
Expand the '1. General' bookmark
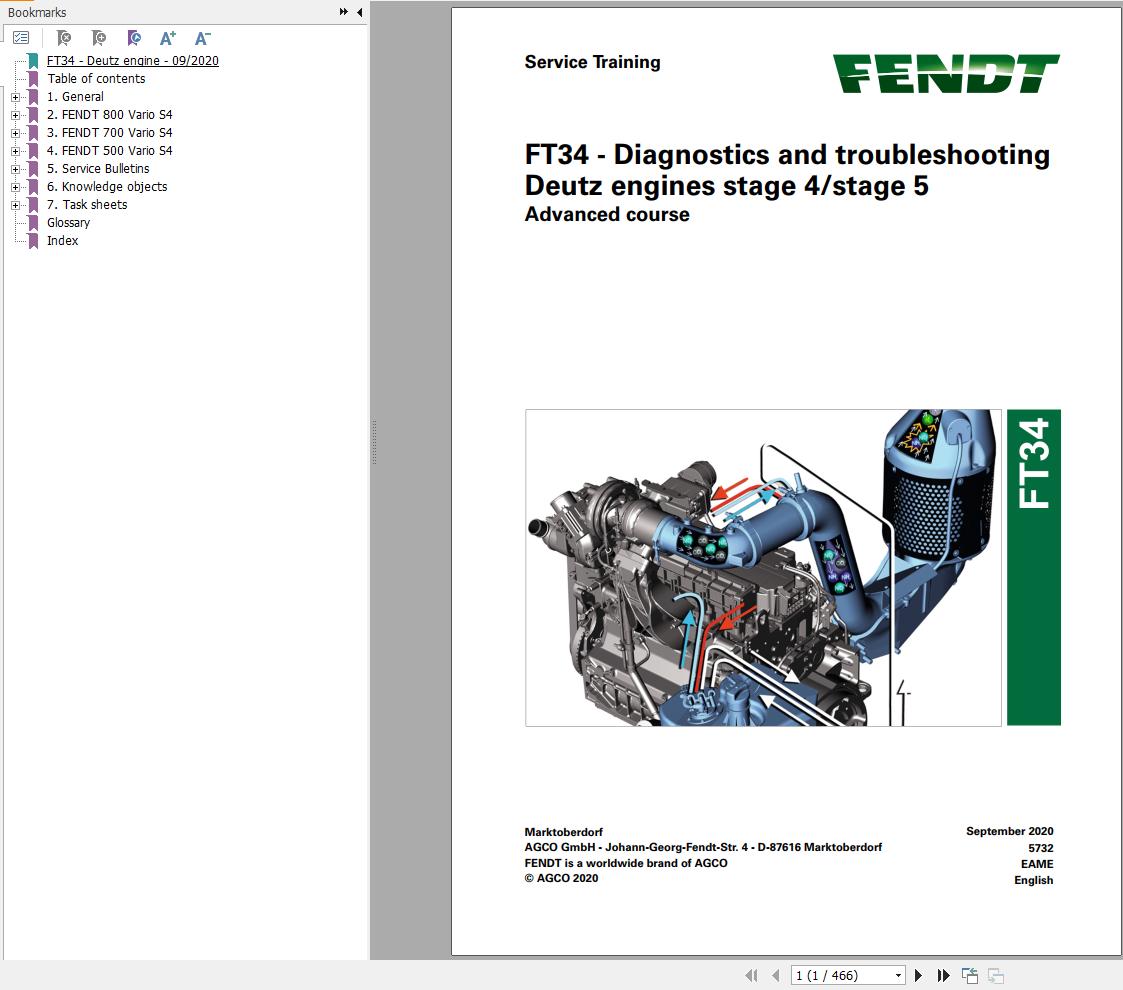point(16,97)
